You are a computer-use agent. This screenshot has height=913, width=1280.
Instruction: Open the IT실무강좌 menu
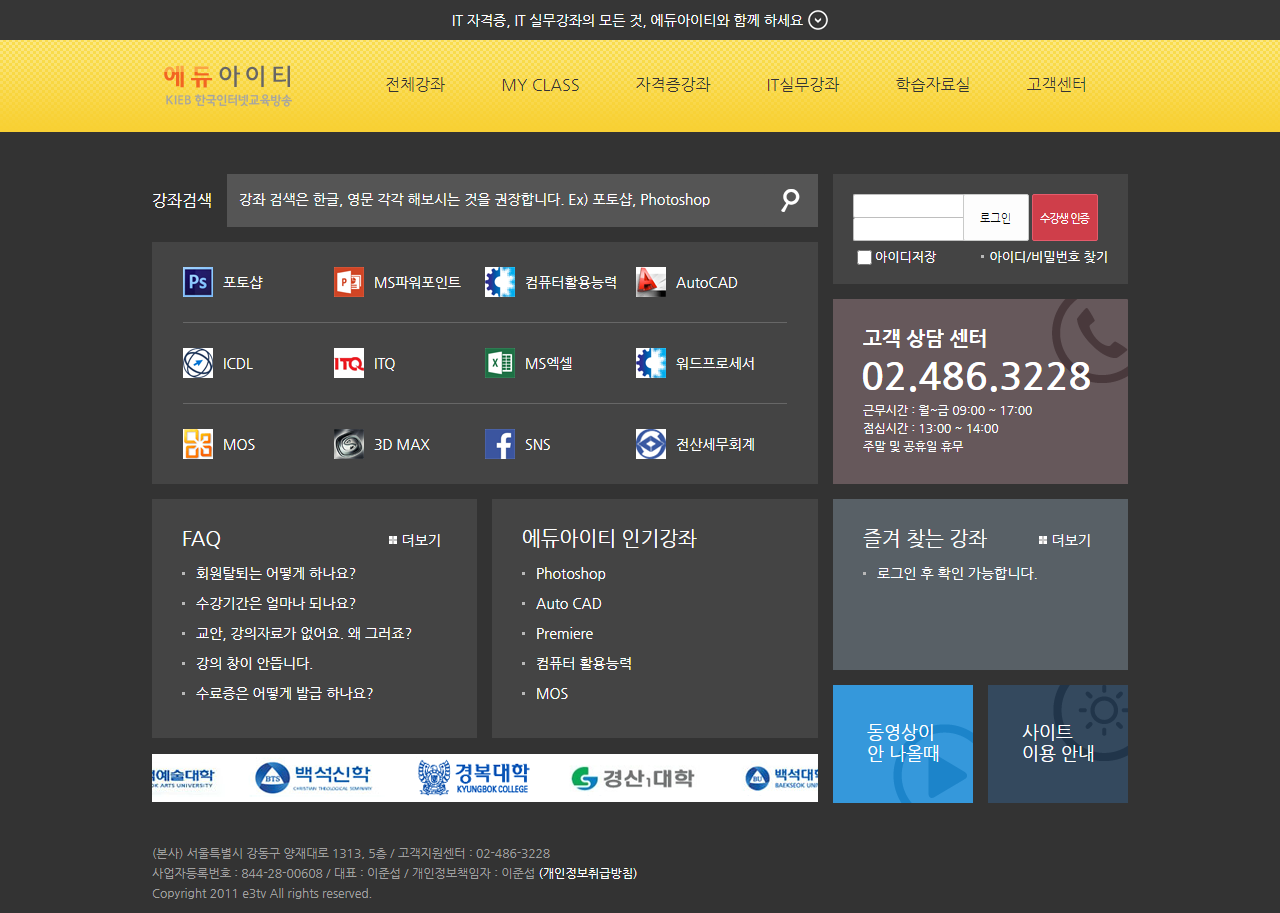(803, 85)
